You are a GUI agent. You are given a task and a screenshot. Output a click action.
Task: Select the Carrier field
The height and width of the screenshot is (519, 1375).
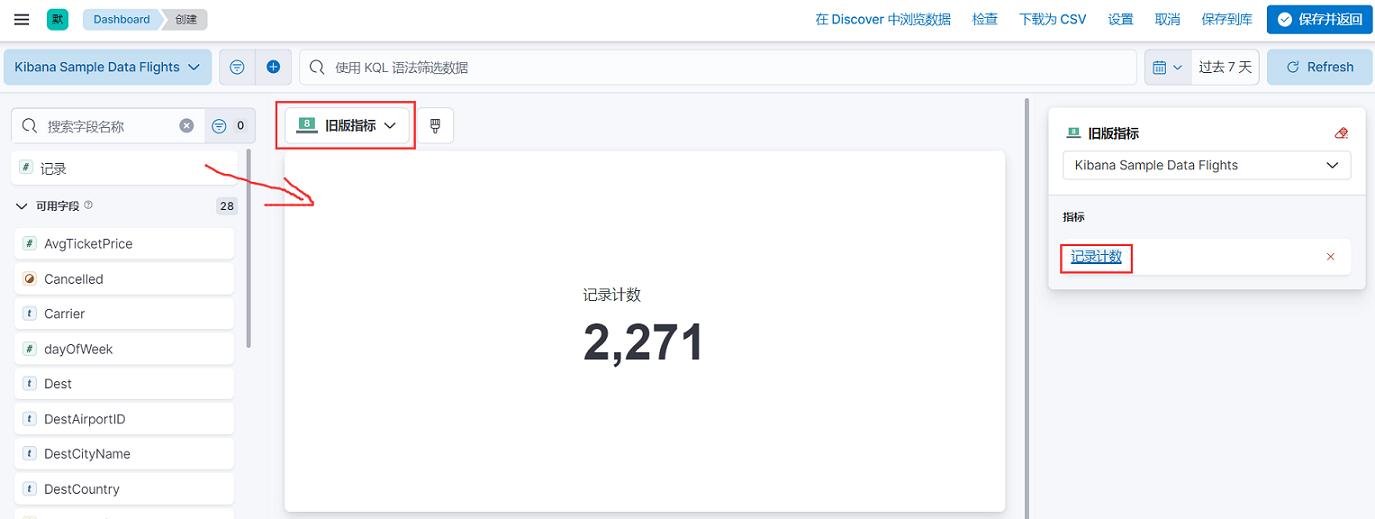coord(124,314)
